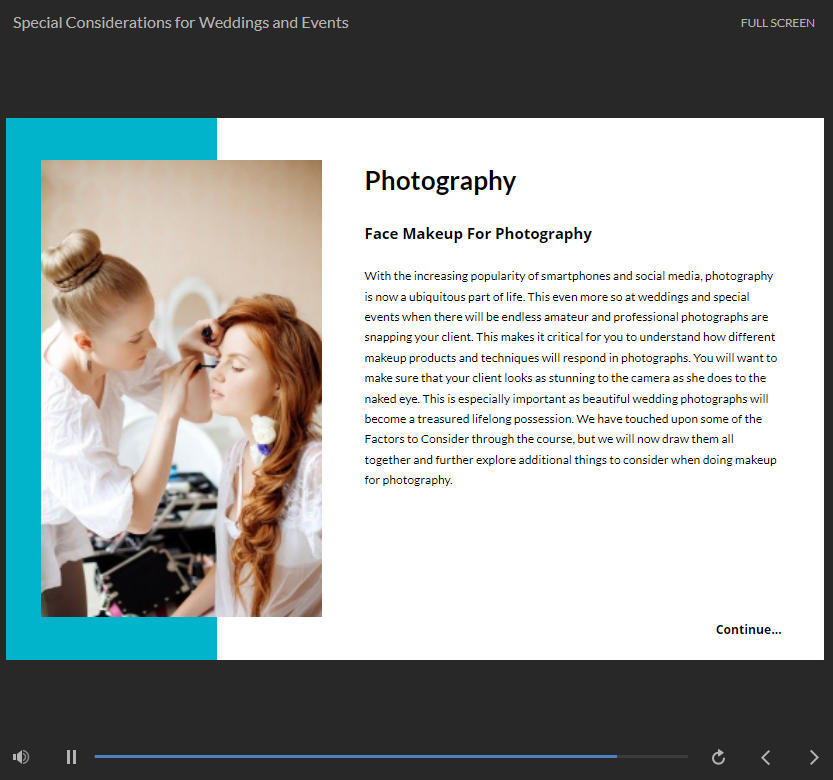Viewport: 833px width, 780px height.
Task: Enter FULL SCREEN mode
Action: click(x=777, y=23)
